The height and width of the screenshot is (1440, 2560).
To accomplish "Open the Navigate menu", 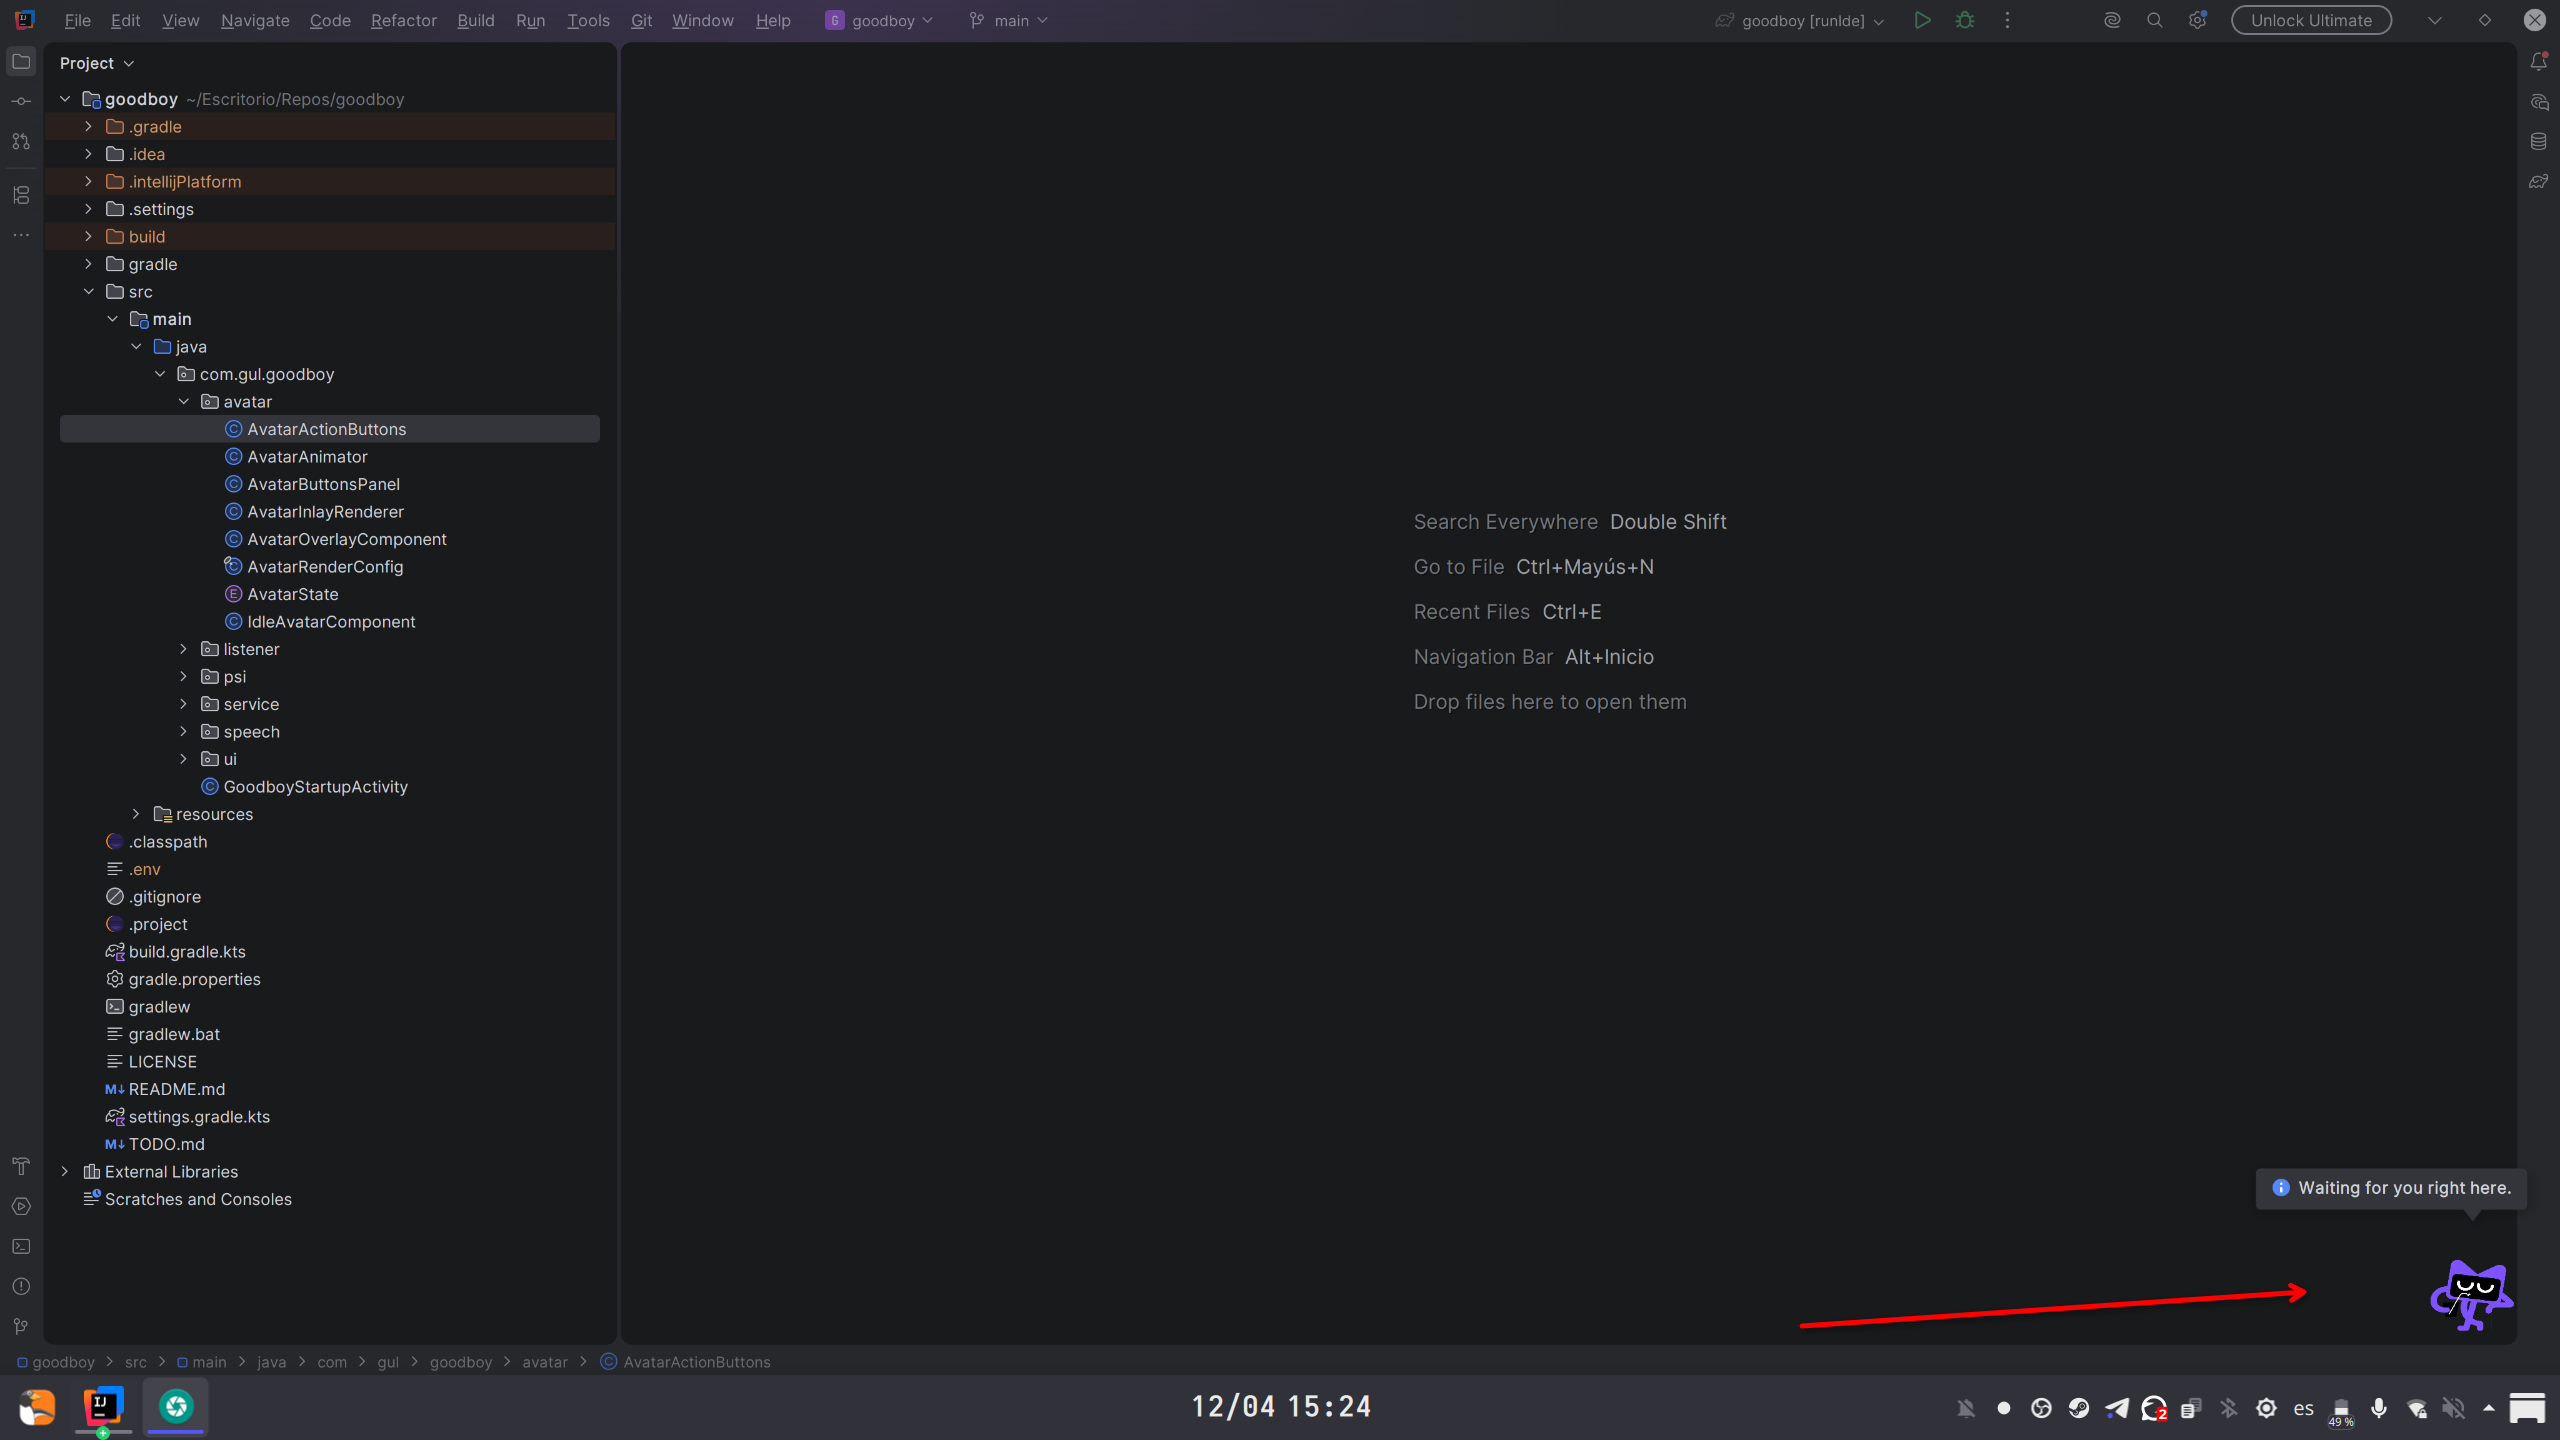I will pyautogui.click(x=255, y=20).
